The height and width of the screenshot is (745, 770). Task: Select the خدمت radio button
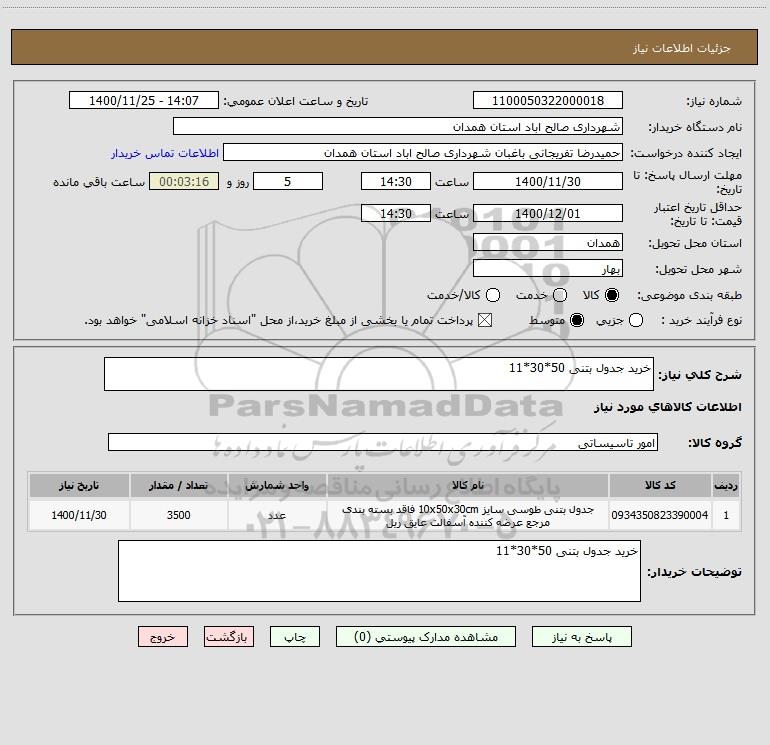click(560, 295)
